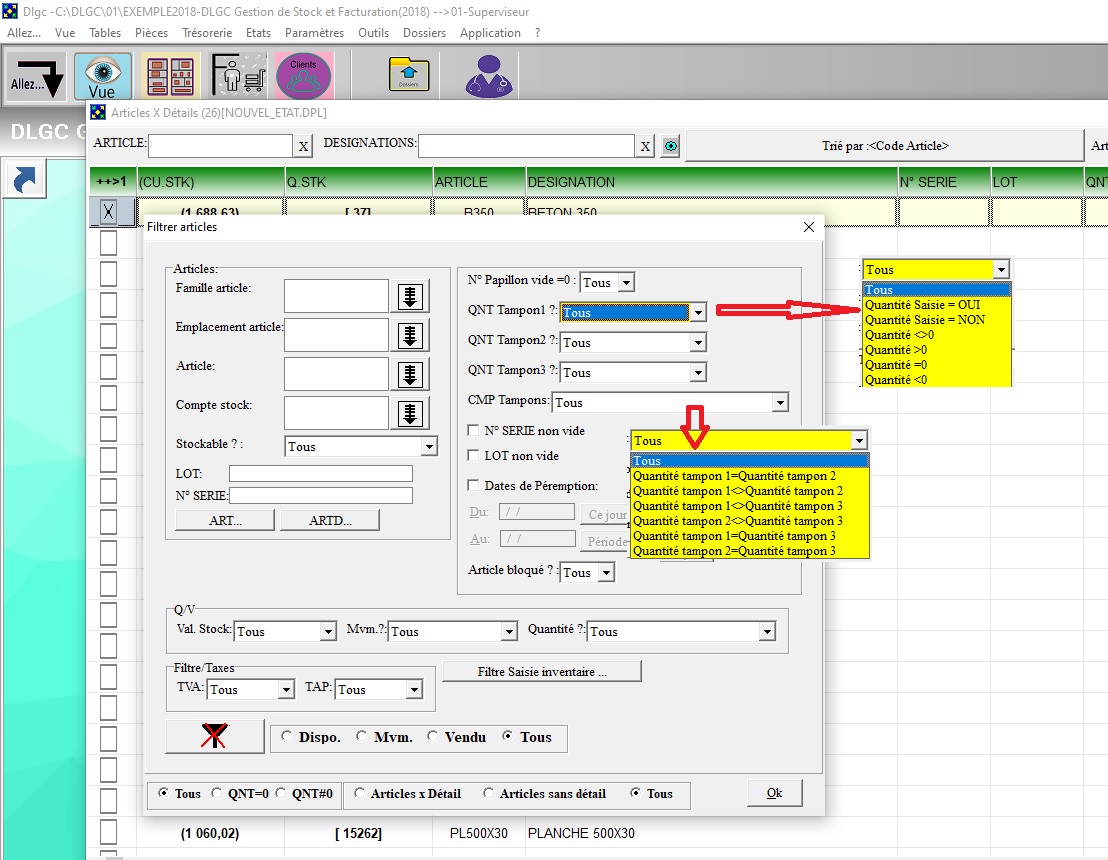Open the Trésorerie menu
Screen dimensions: 1108x860
207,33
